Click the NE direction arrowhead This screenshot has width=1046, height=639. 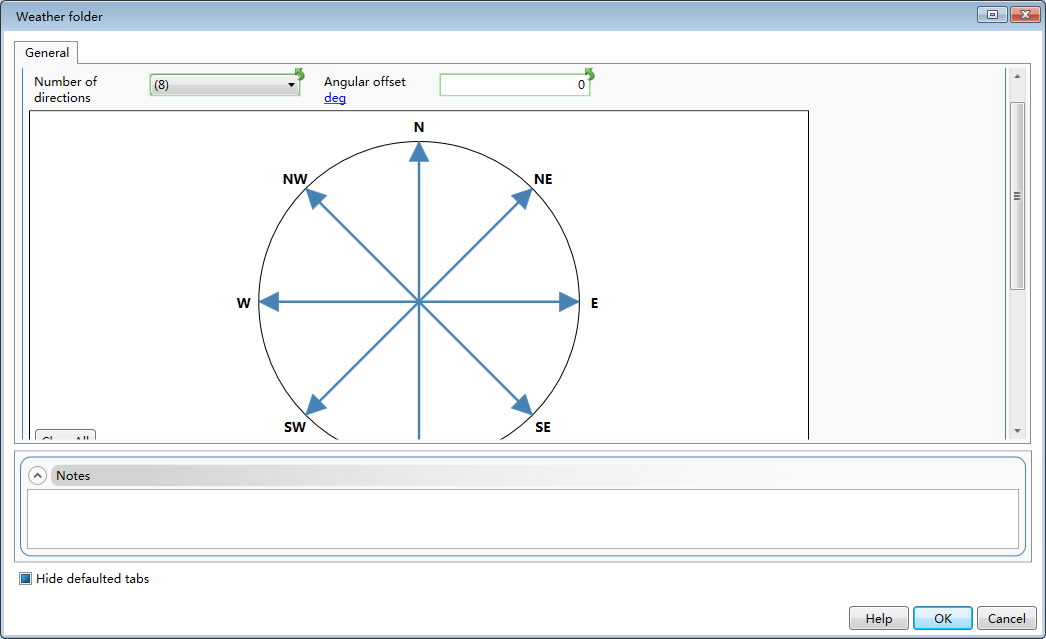pos(522,199)
